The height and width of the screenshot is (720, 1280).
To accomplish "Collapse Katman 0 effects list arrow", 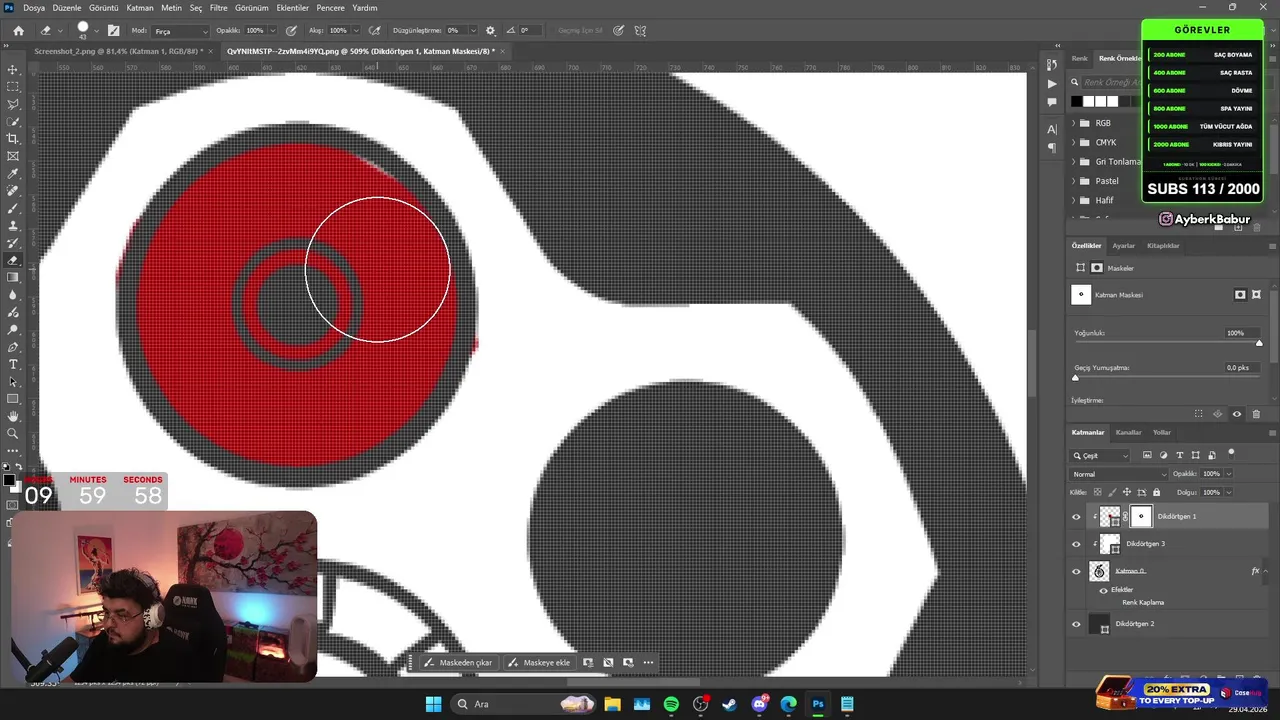I will [x=1265, y=571].
